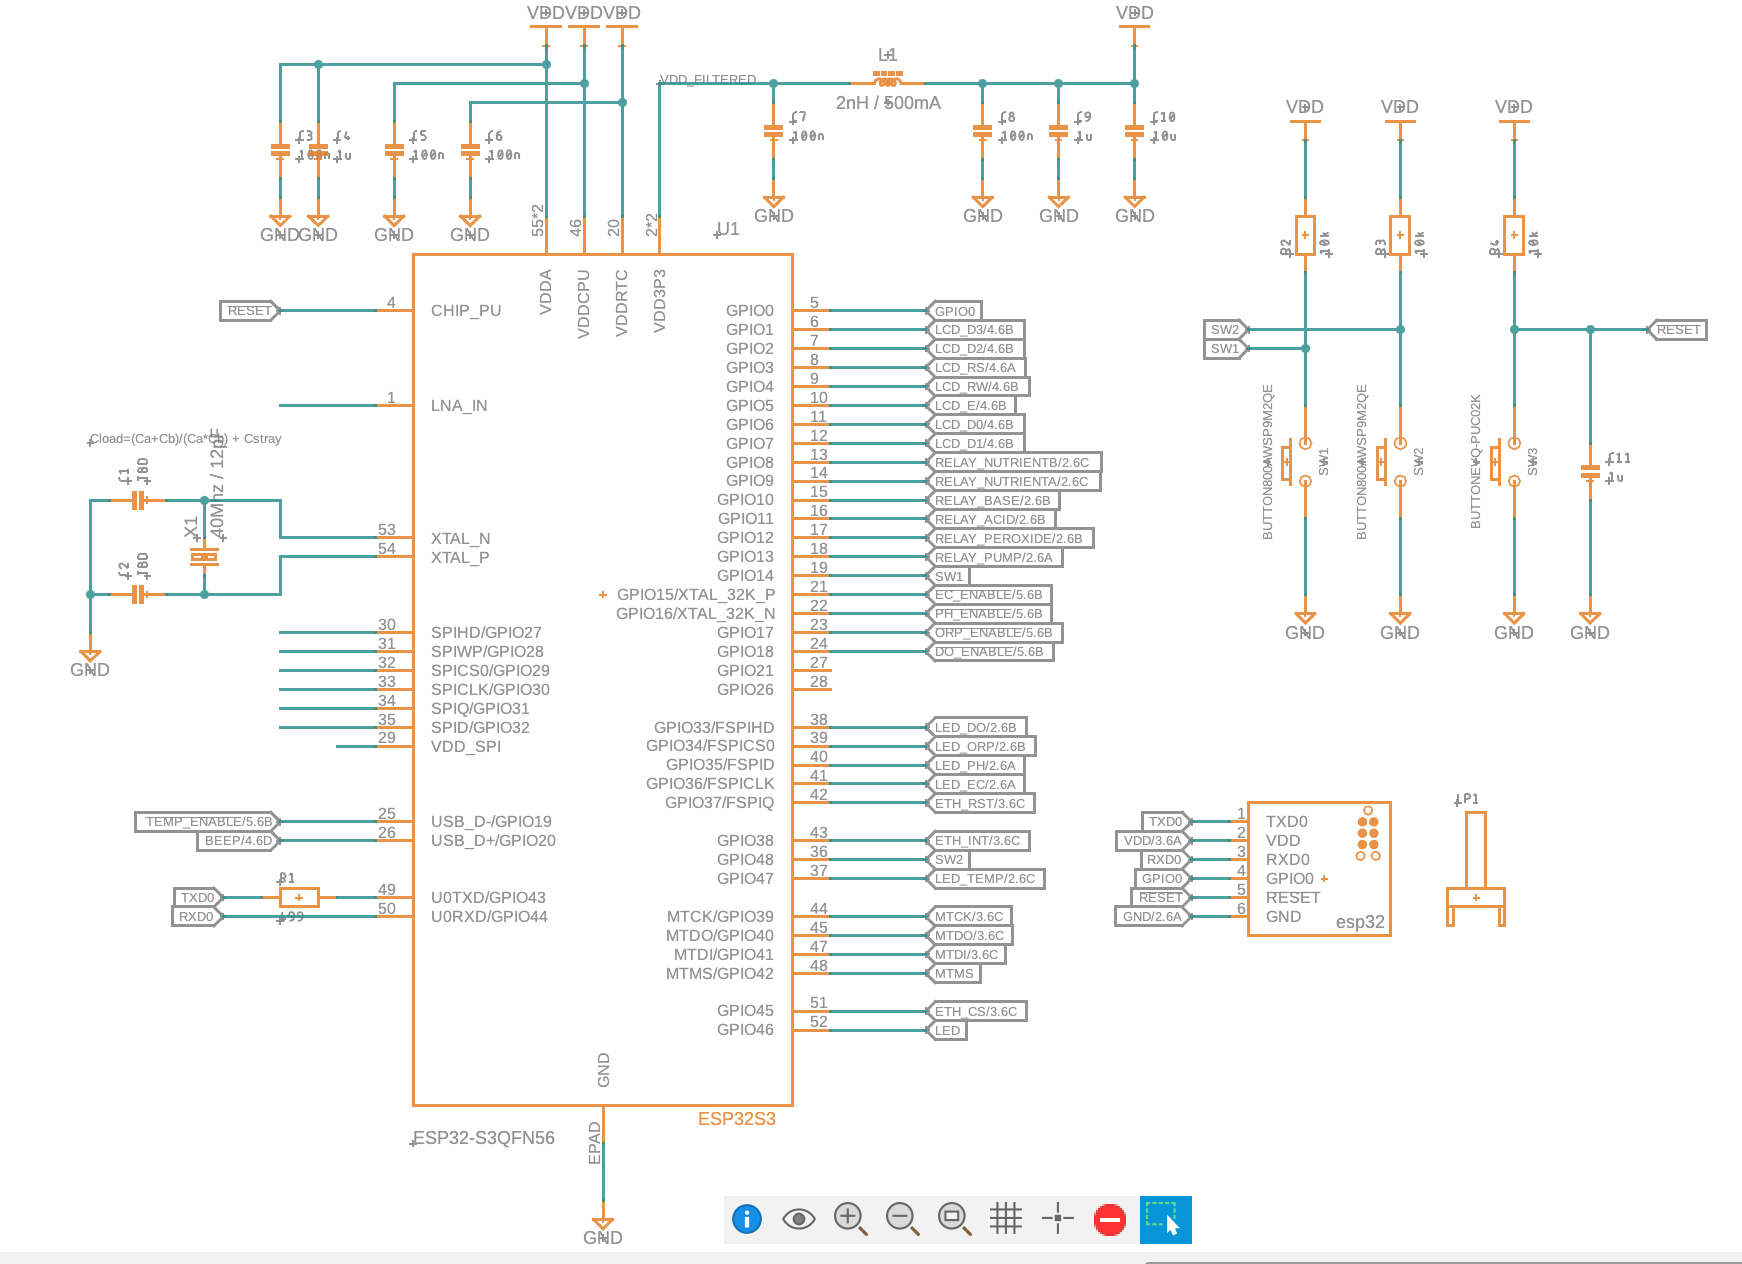This screenshot has width=1742, height=1264.
Task: Toggle the Grid icon
Action: click(1006, 1219)
